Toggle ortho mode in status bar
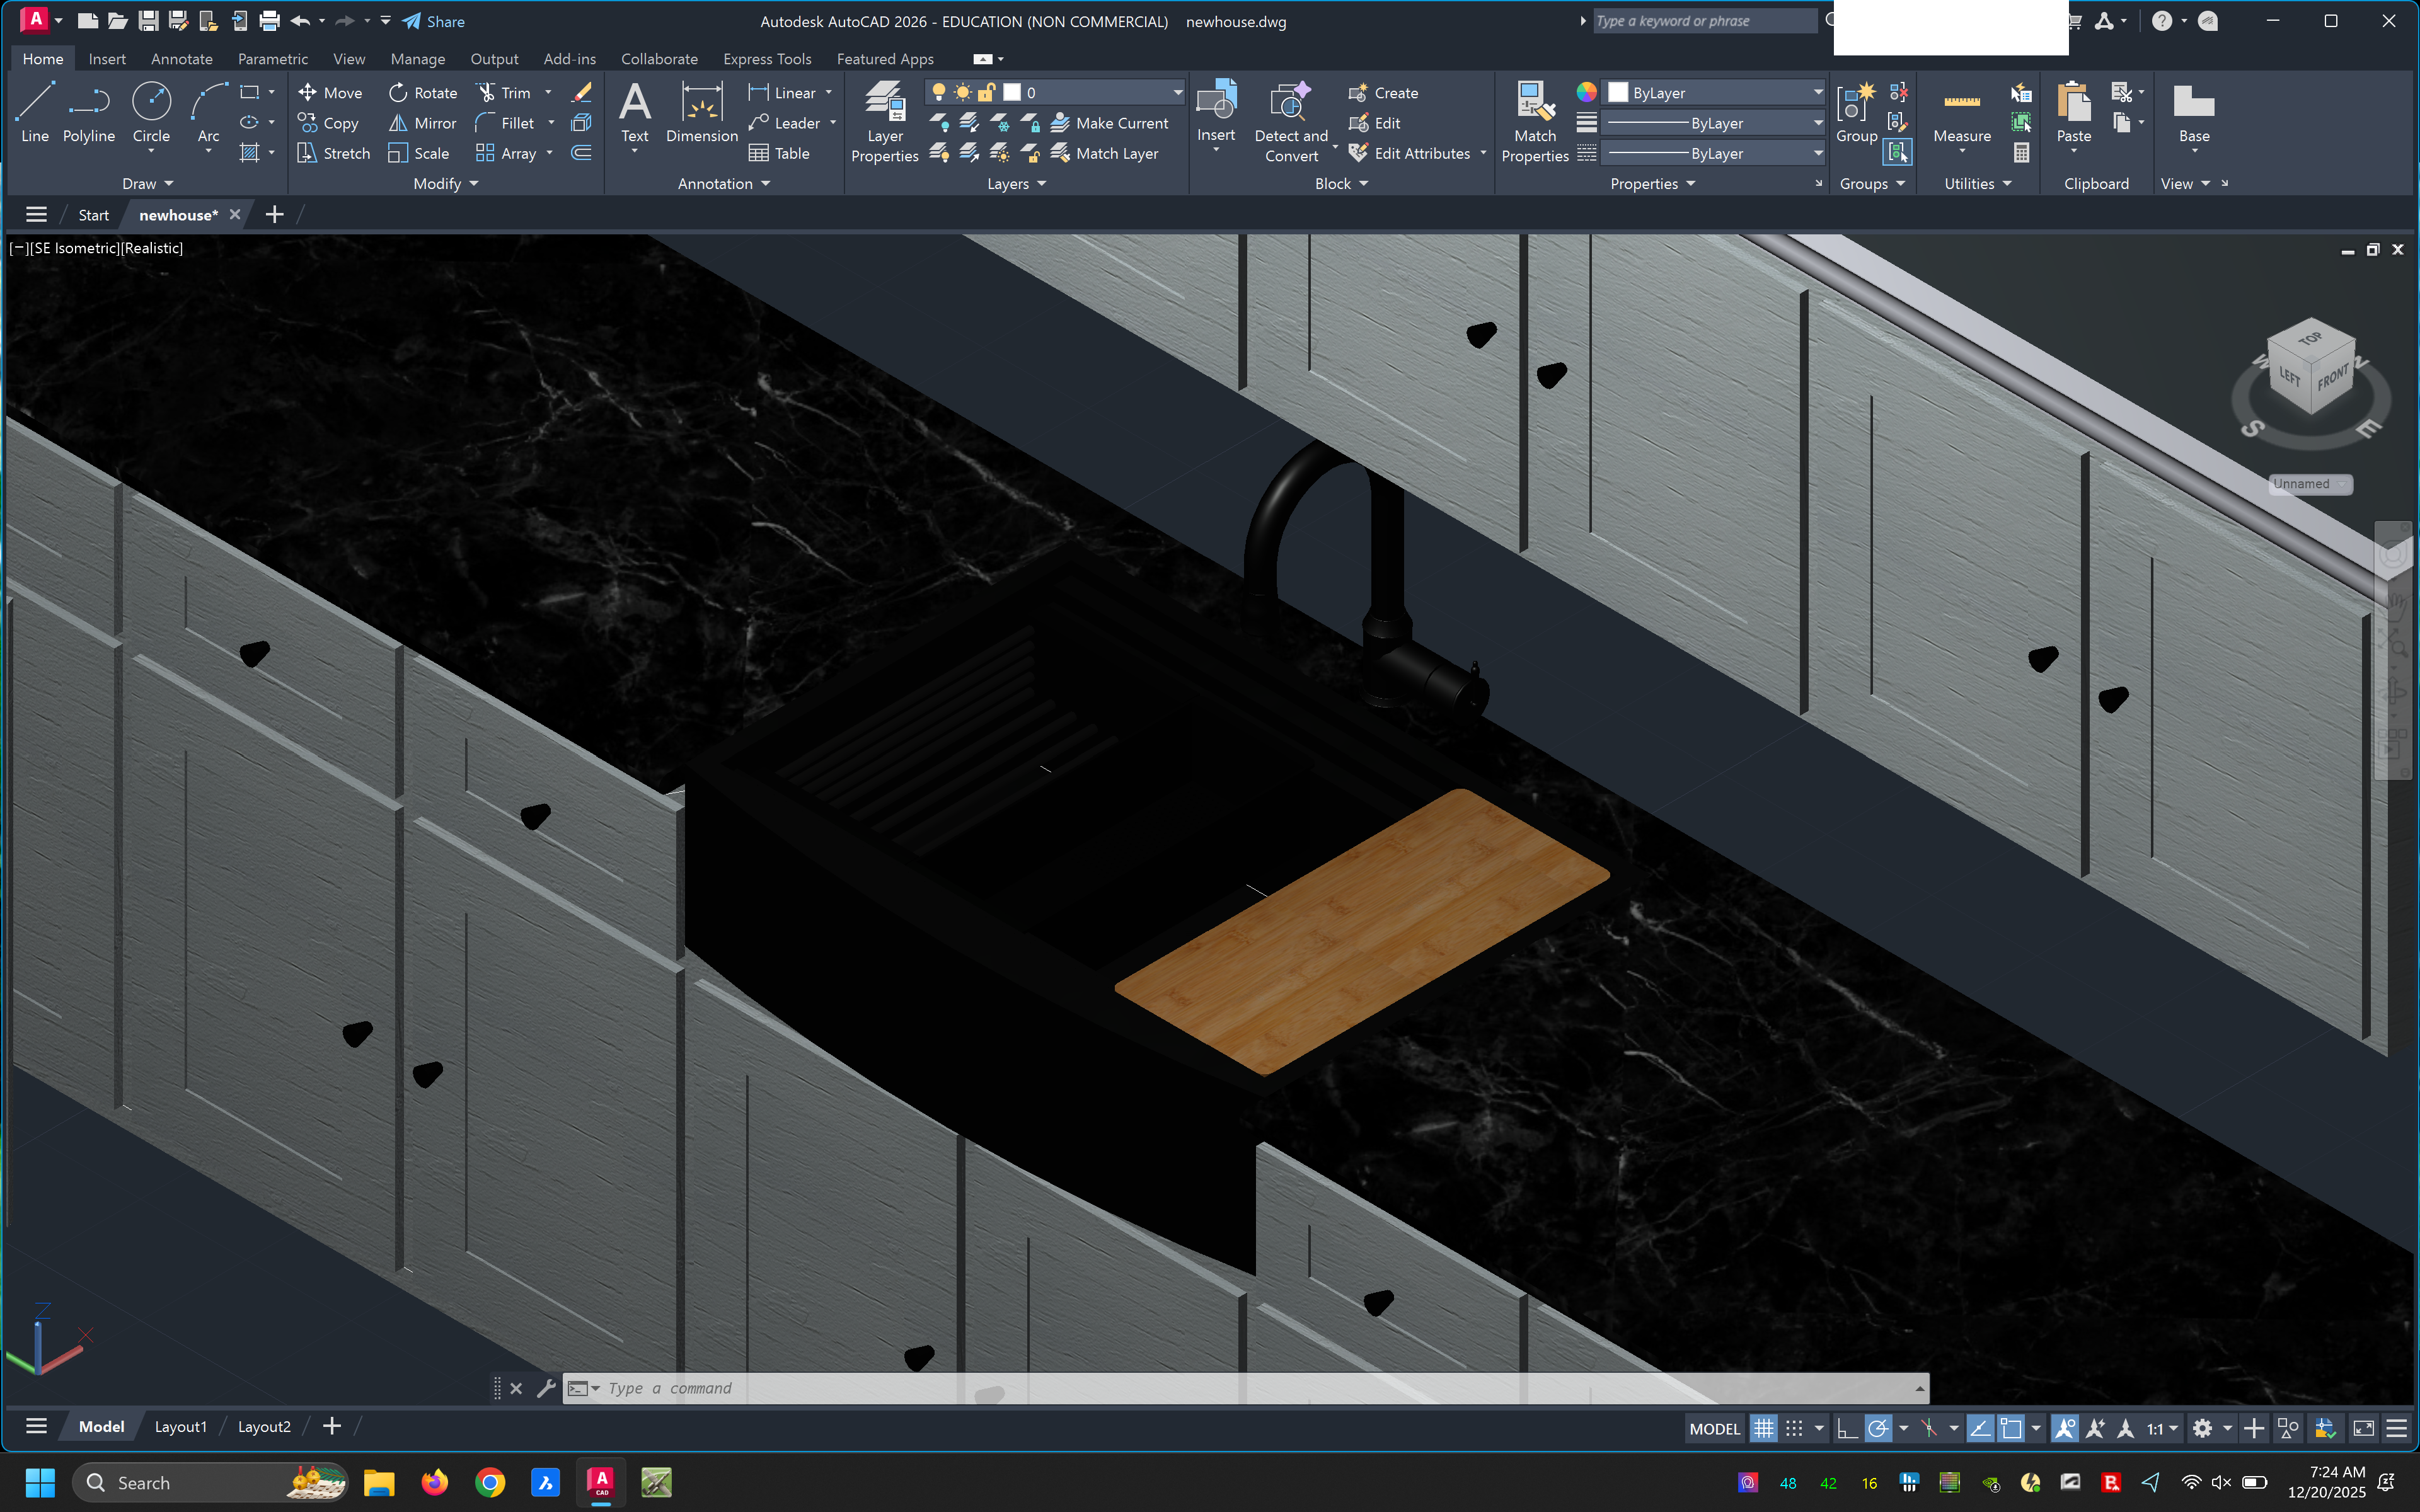This screenshot has height=1512, width=2420. (x=1847, y=1428)
